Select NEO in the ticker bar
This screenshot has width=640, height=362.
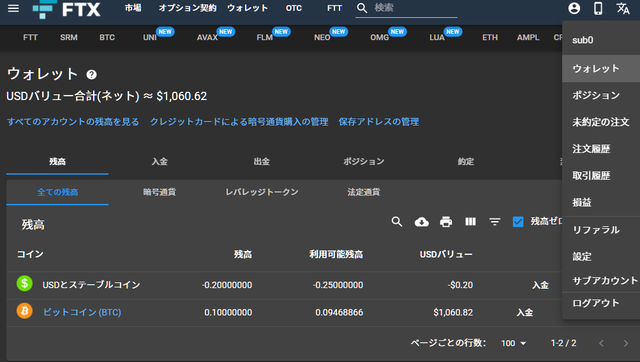[322, 37]
